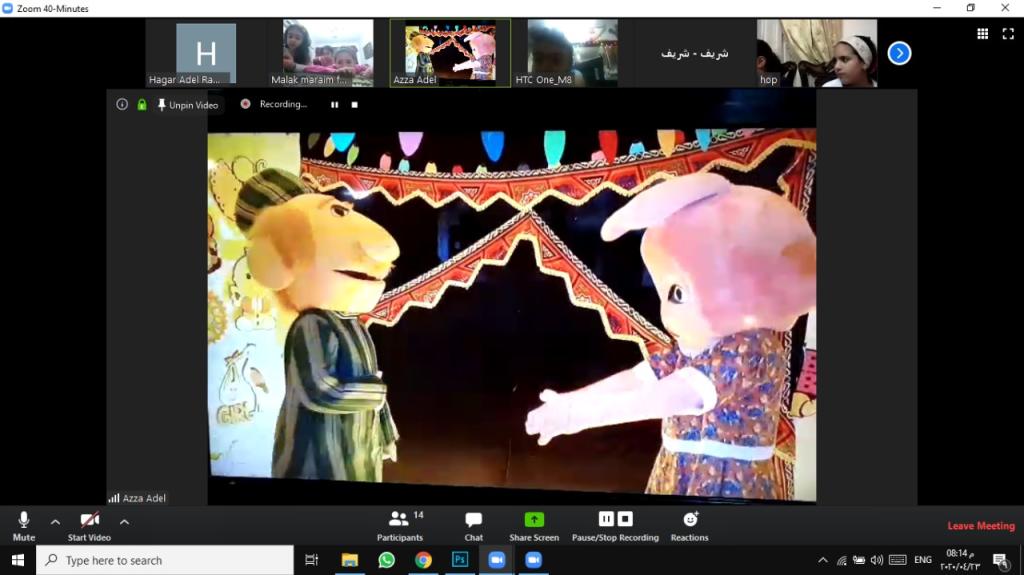Switch to first Zoom taskbar icon
The height and width of the screenshot is (575, 1024).
click(497, 560)
